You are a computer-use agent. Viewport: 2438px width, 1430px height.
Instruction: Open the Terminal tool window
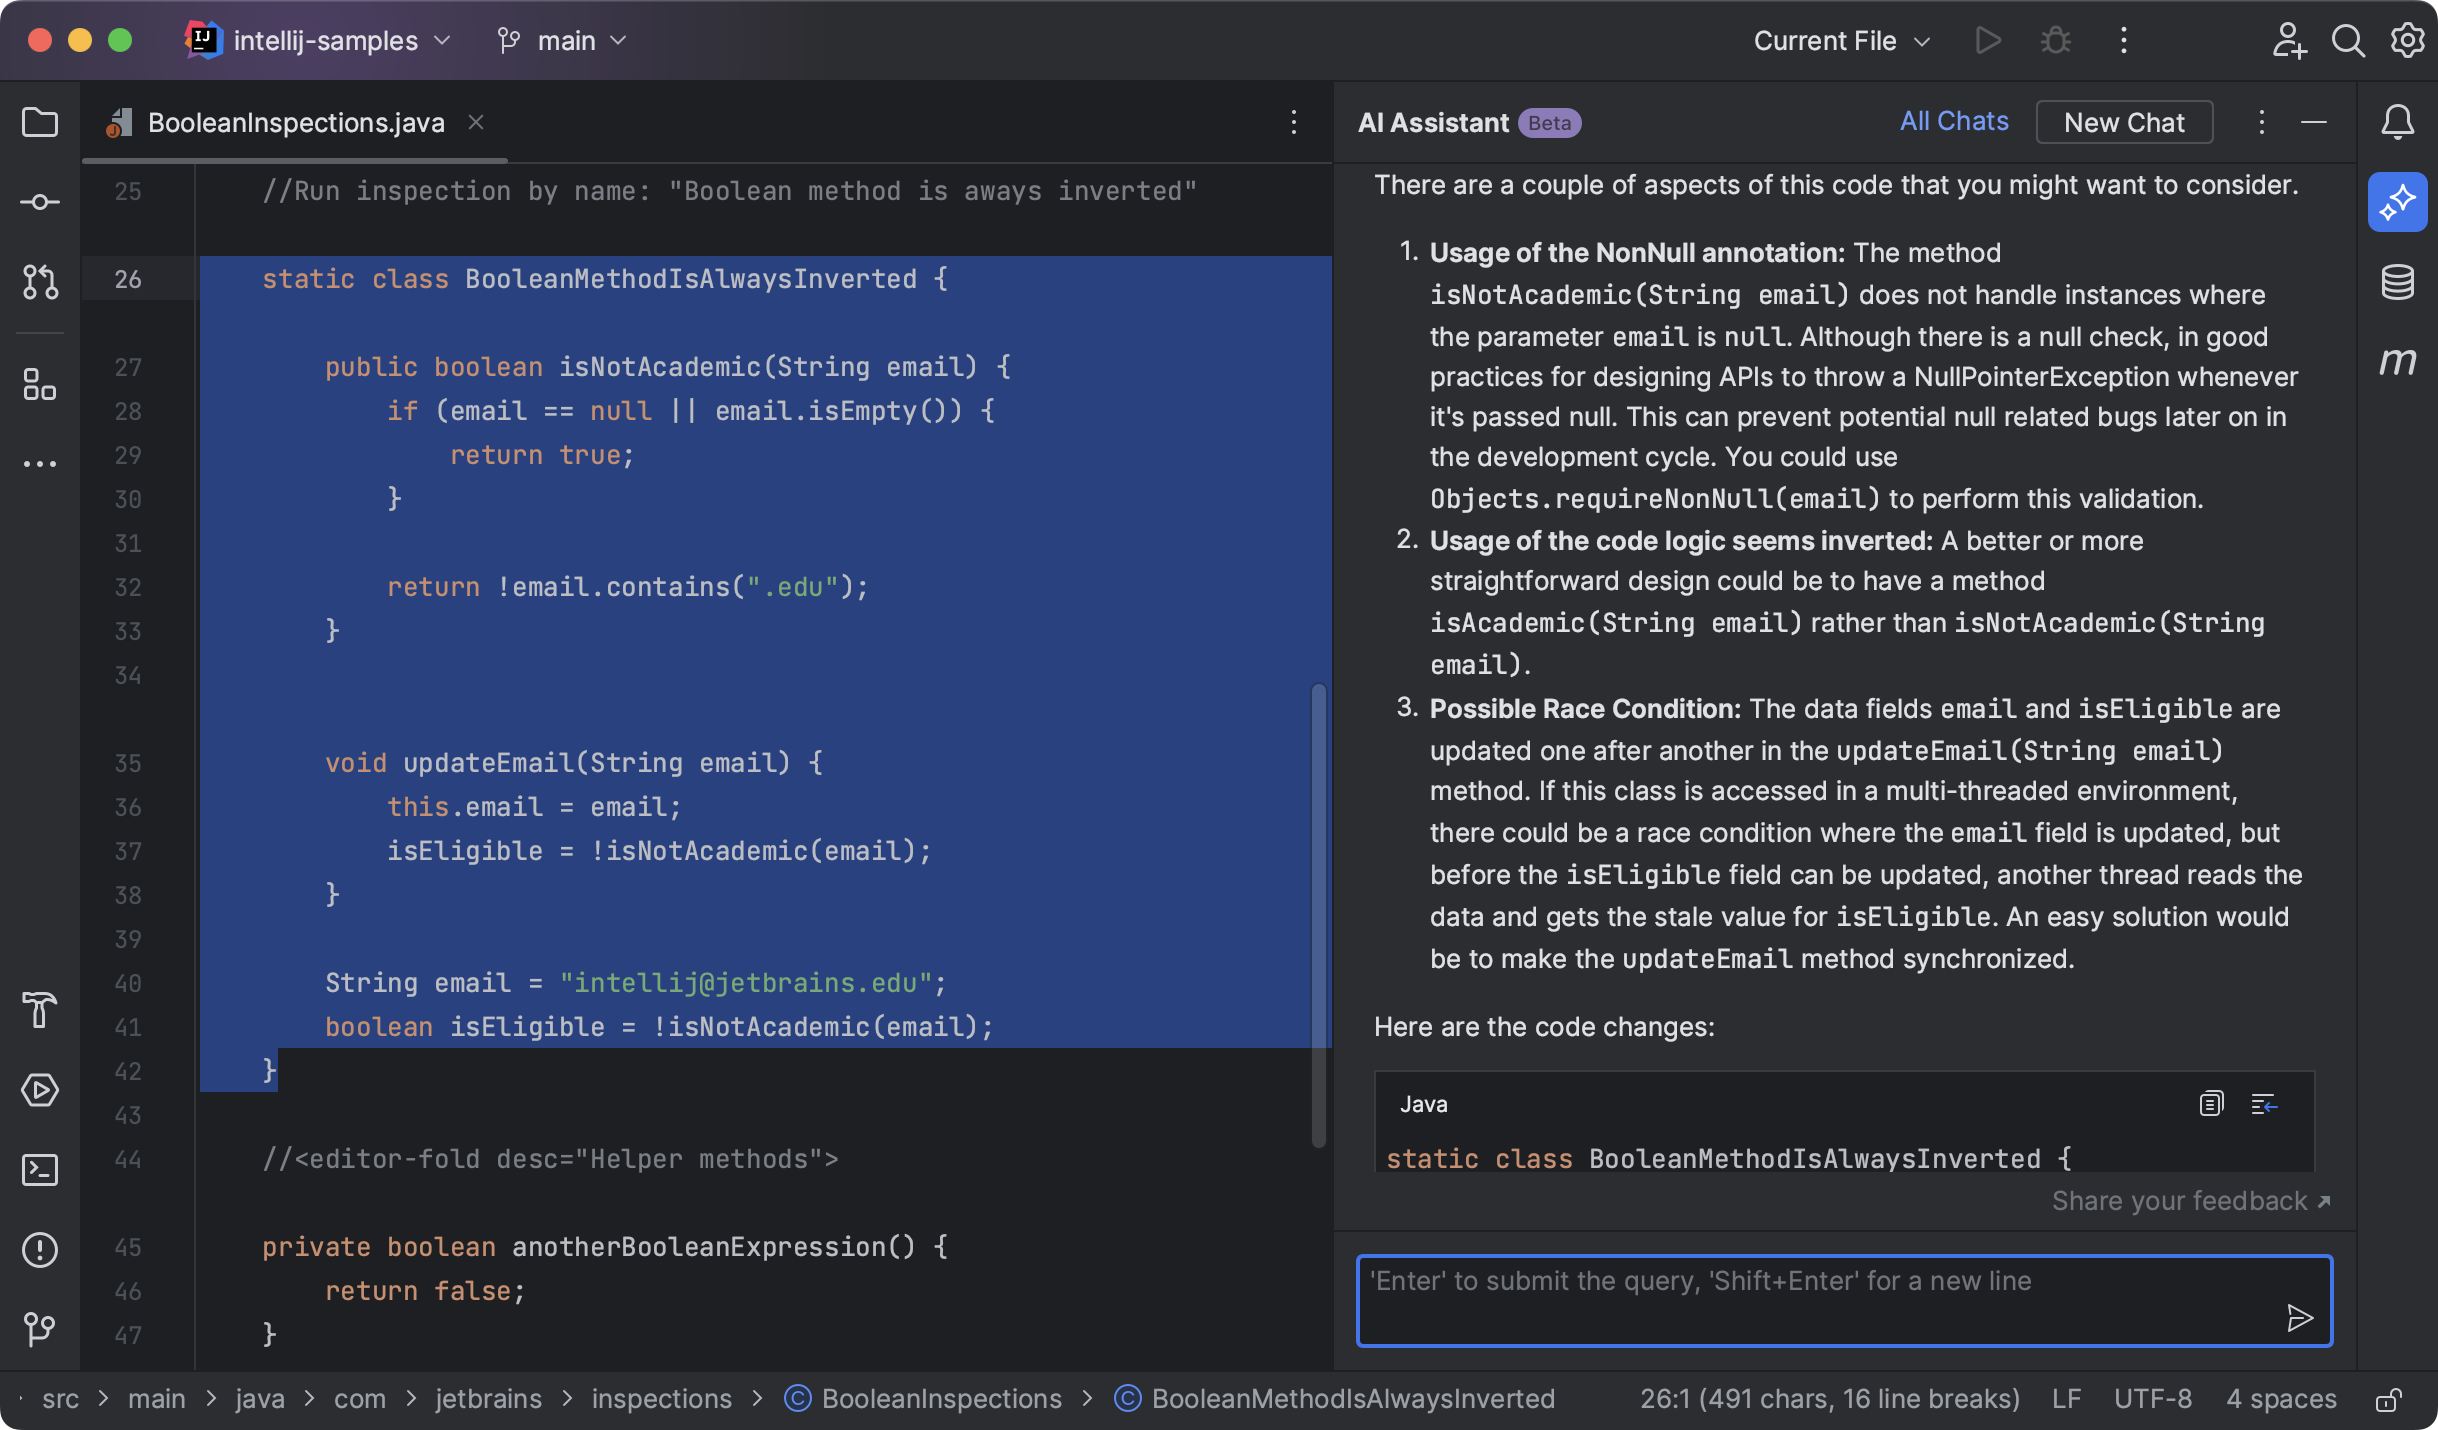click(x=40, y=1170)
